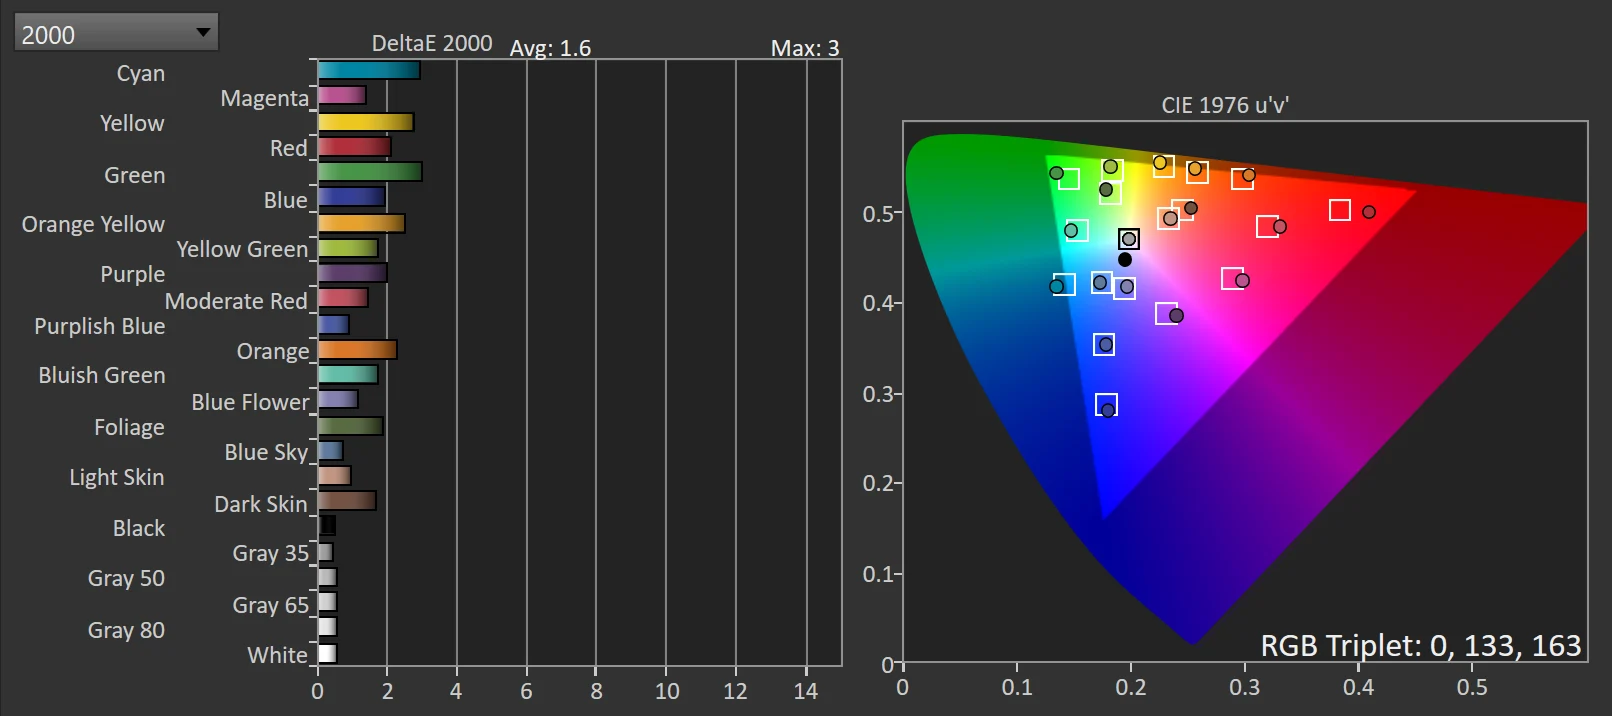Click the 'Foliage' label text
The height and width of the screenshot is (716, 1612).
129,427
